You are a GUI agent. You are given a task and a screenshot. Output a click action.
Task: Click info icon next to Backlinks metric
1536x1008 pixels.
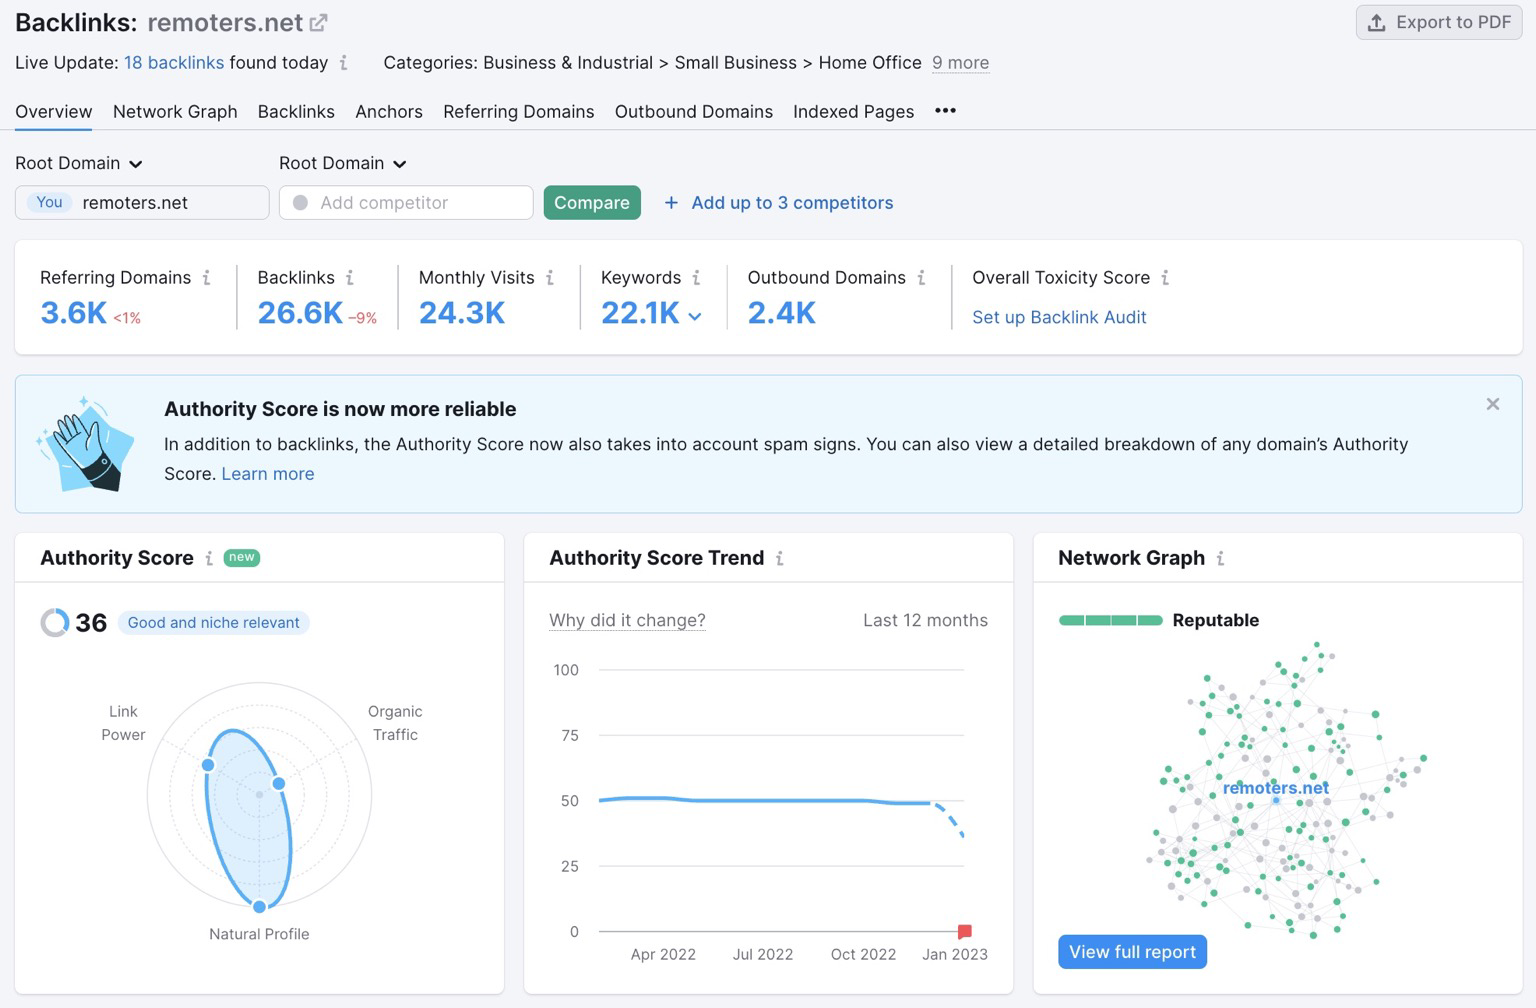[x=350, y=278]
